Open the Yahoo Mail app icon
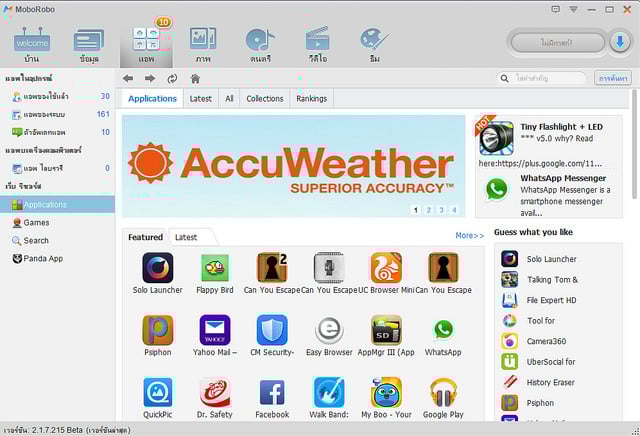This screenshot has width=640, height=436. coord(215,330)
